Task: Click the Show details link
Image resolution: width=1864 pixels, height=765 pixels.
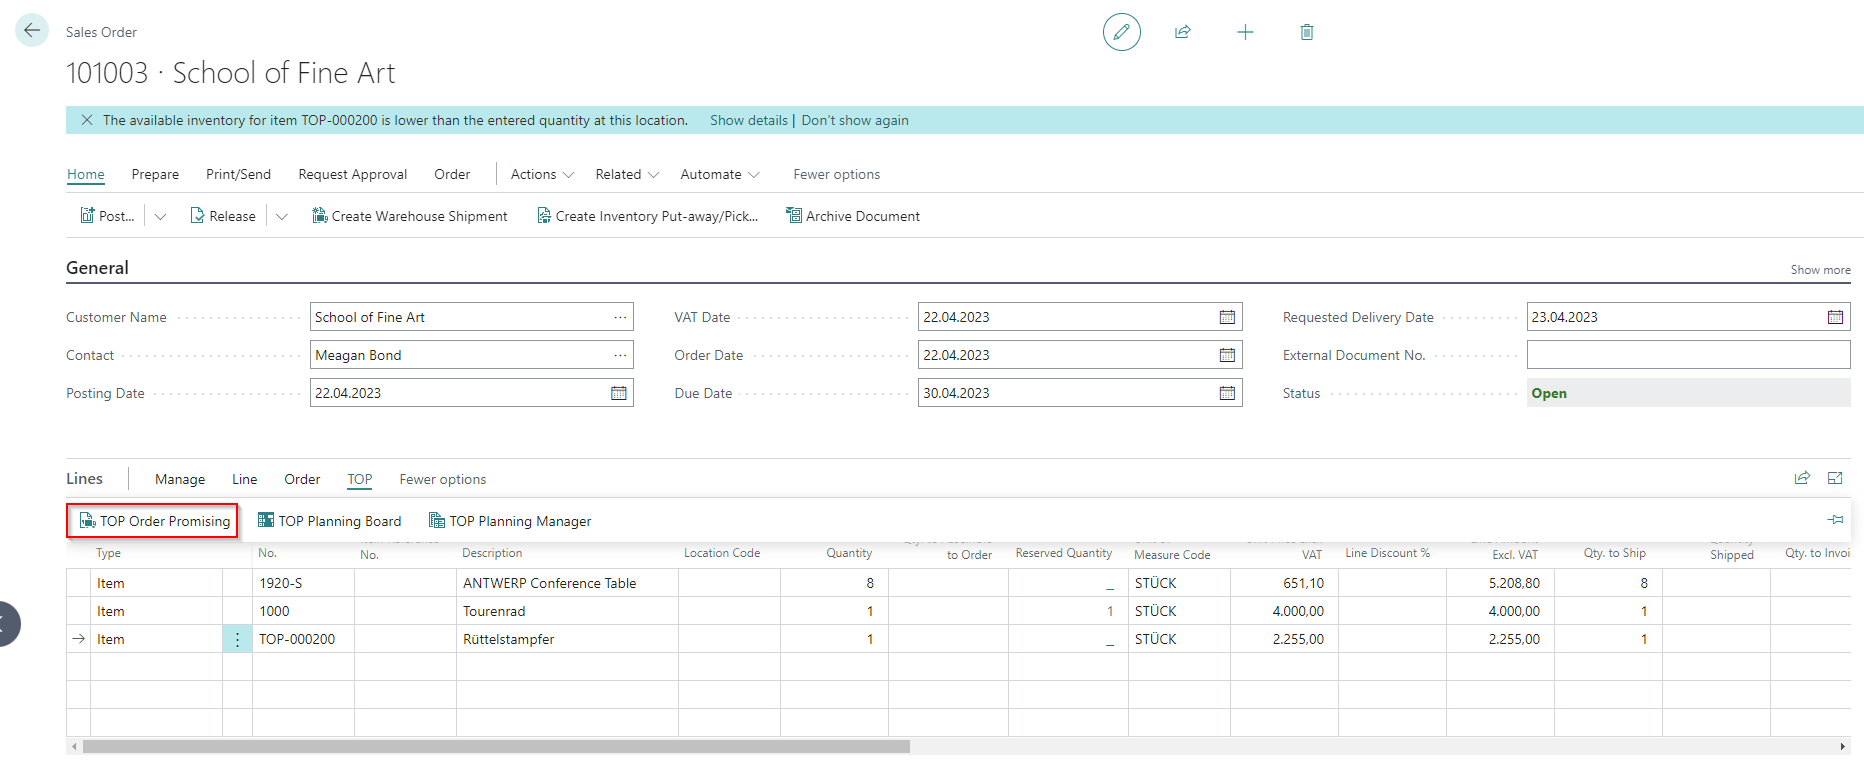Action: (748, 120)
